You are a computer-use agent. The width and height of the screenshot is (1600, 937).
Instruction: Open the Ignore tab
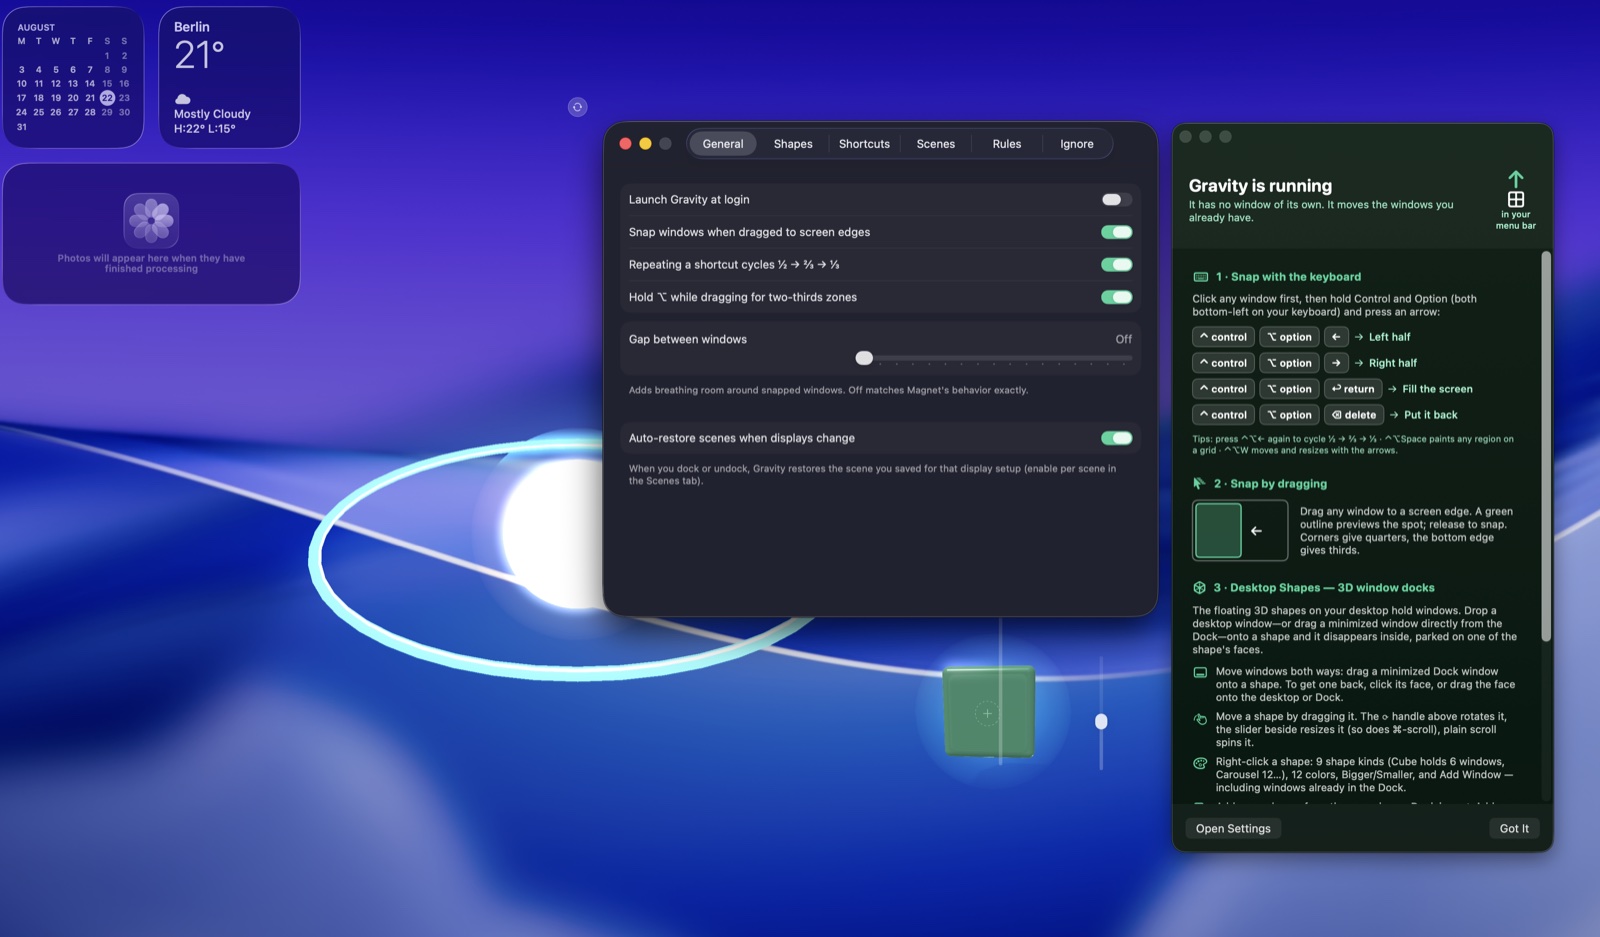[x=1077, y=144]
